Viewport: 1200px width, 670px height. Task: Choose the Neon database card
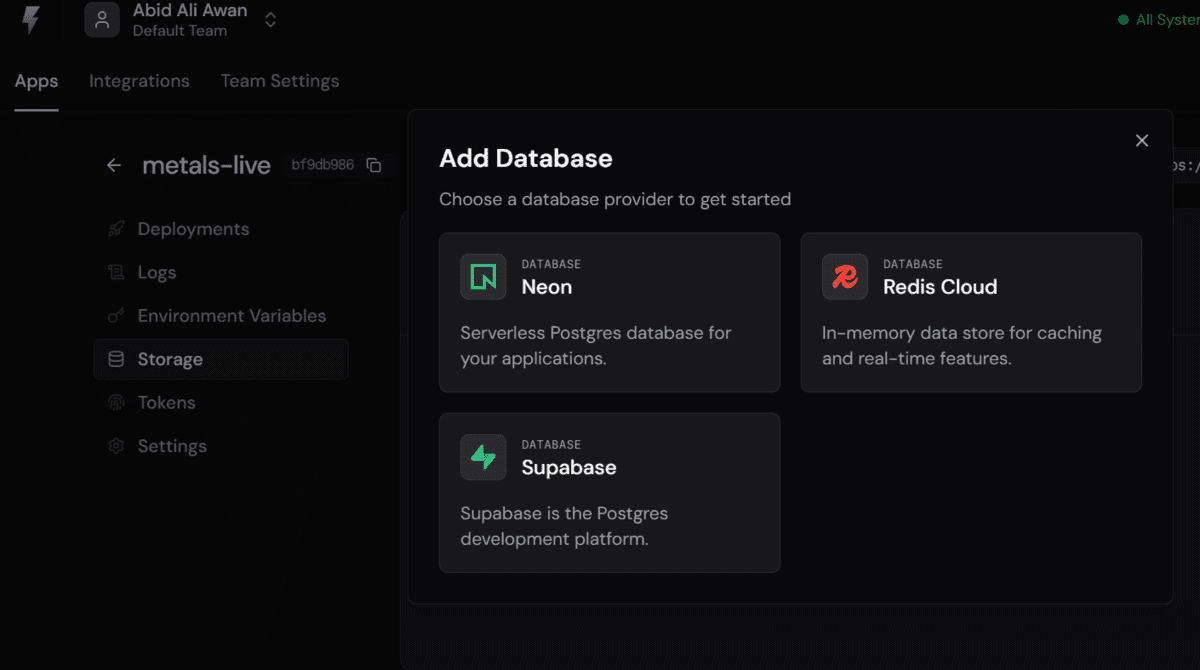pyautogui.click(x=610, y=312)
